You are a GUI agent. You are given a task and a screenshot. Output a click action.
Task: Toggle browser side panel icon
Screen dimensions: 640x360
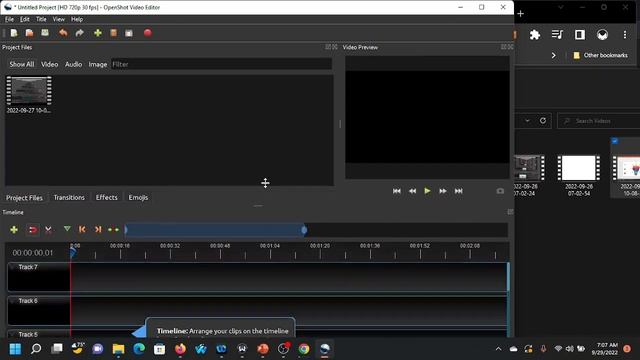pyautogui.click(x=580, y=35)
